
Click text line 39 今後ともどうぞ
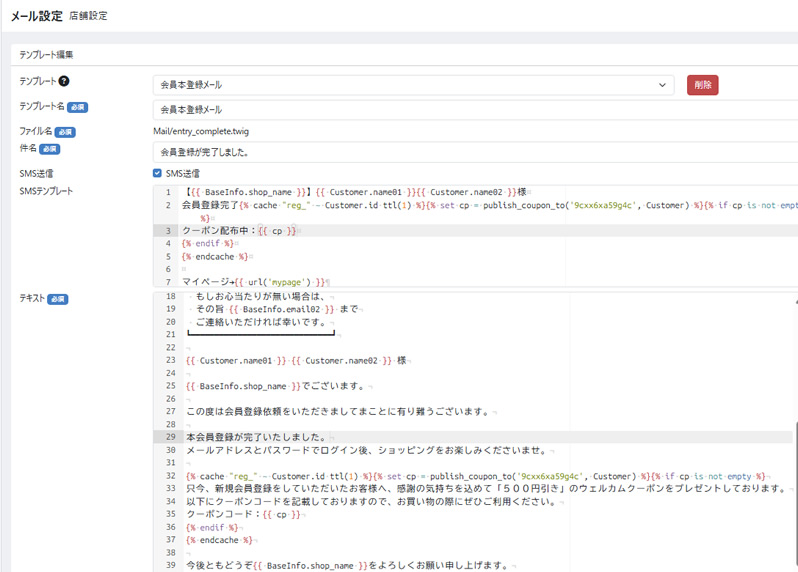(347, 565)
